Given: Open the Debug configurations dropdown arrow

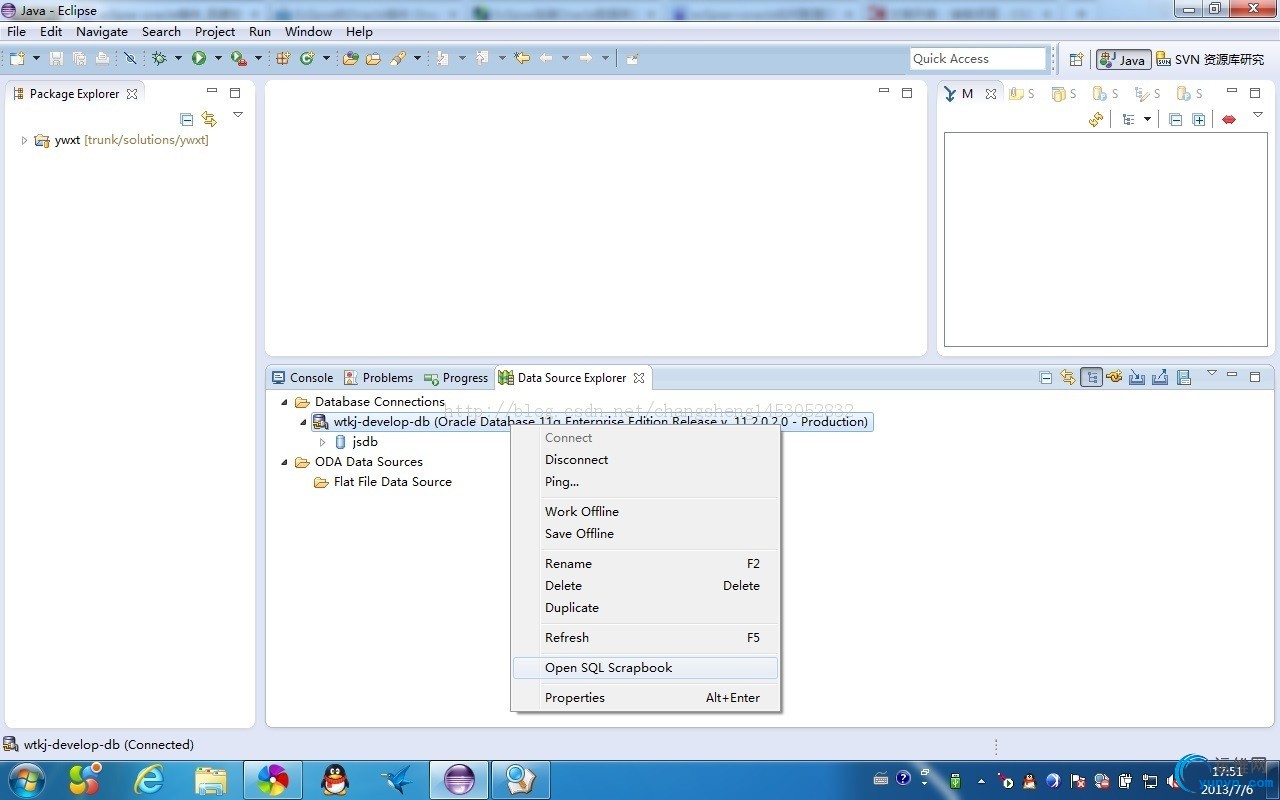Looking at the screenshot, I should (x=178, y=59).
